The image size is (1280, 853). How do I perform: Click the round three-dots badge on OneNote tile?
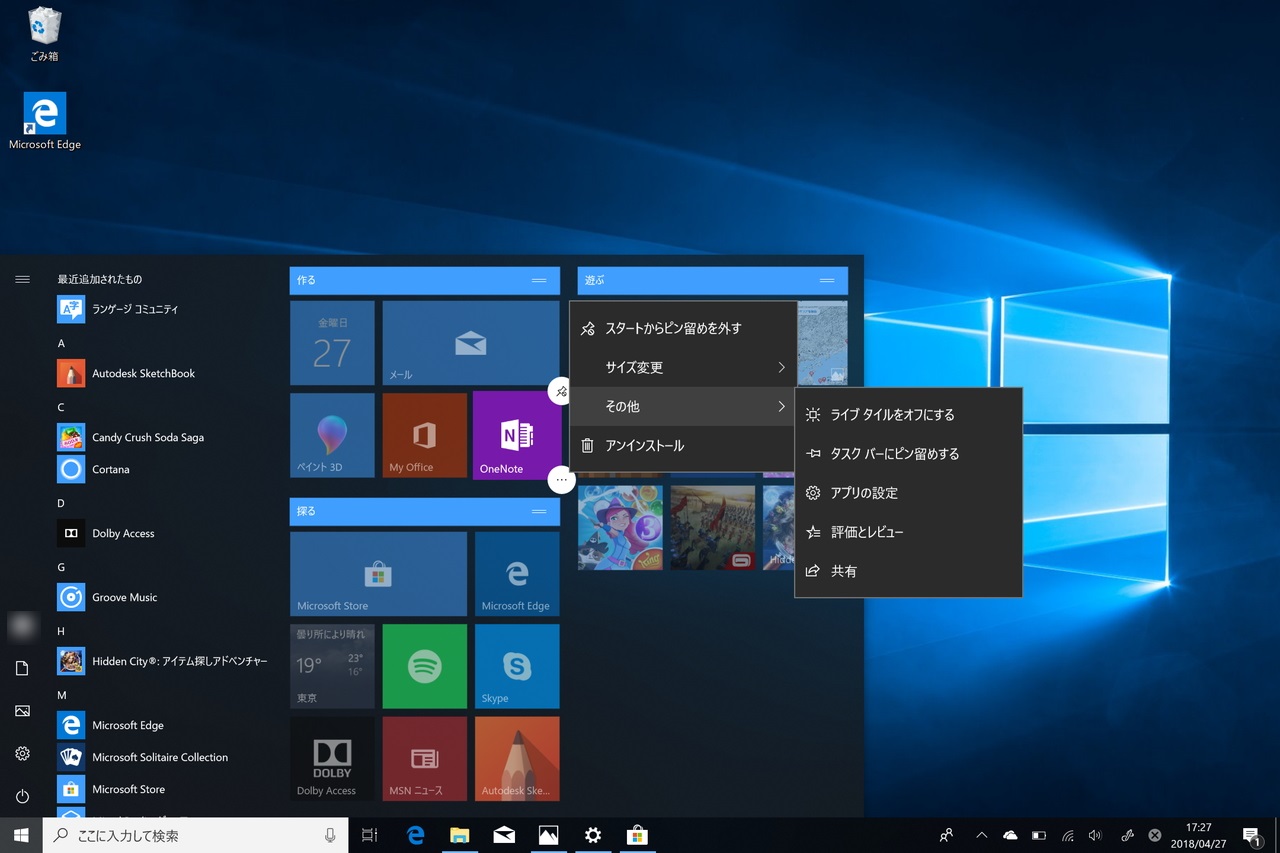(561, 480)
